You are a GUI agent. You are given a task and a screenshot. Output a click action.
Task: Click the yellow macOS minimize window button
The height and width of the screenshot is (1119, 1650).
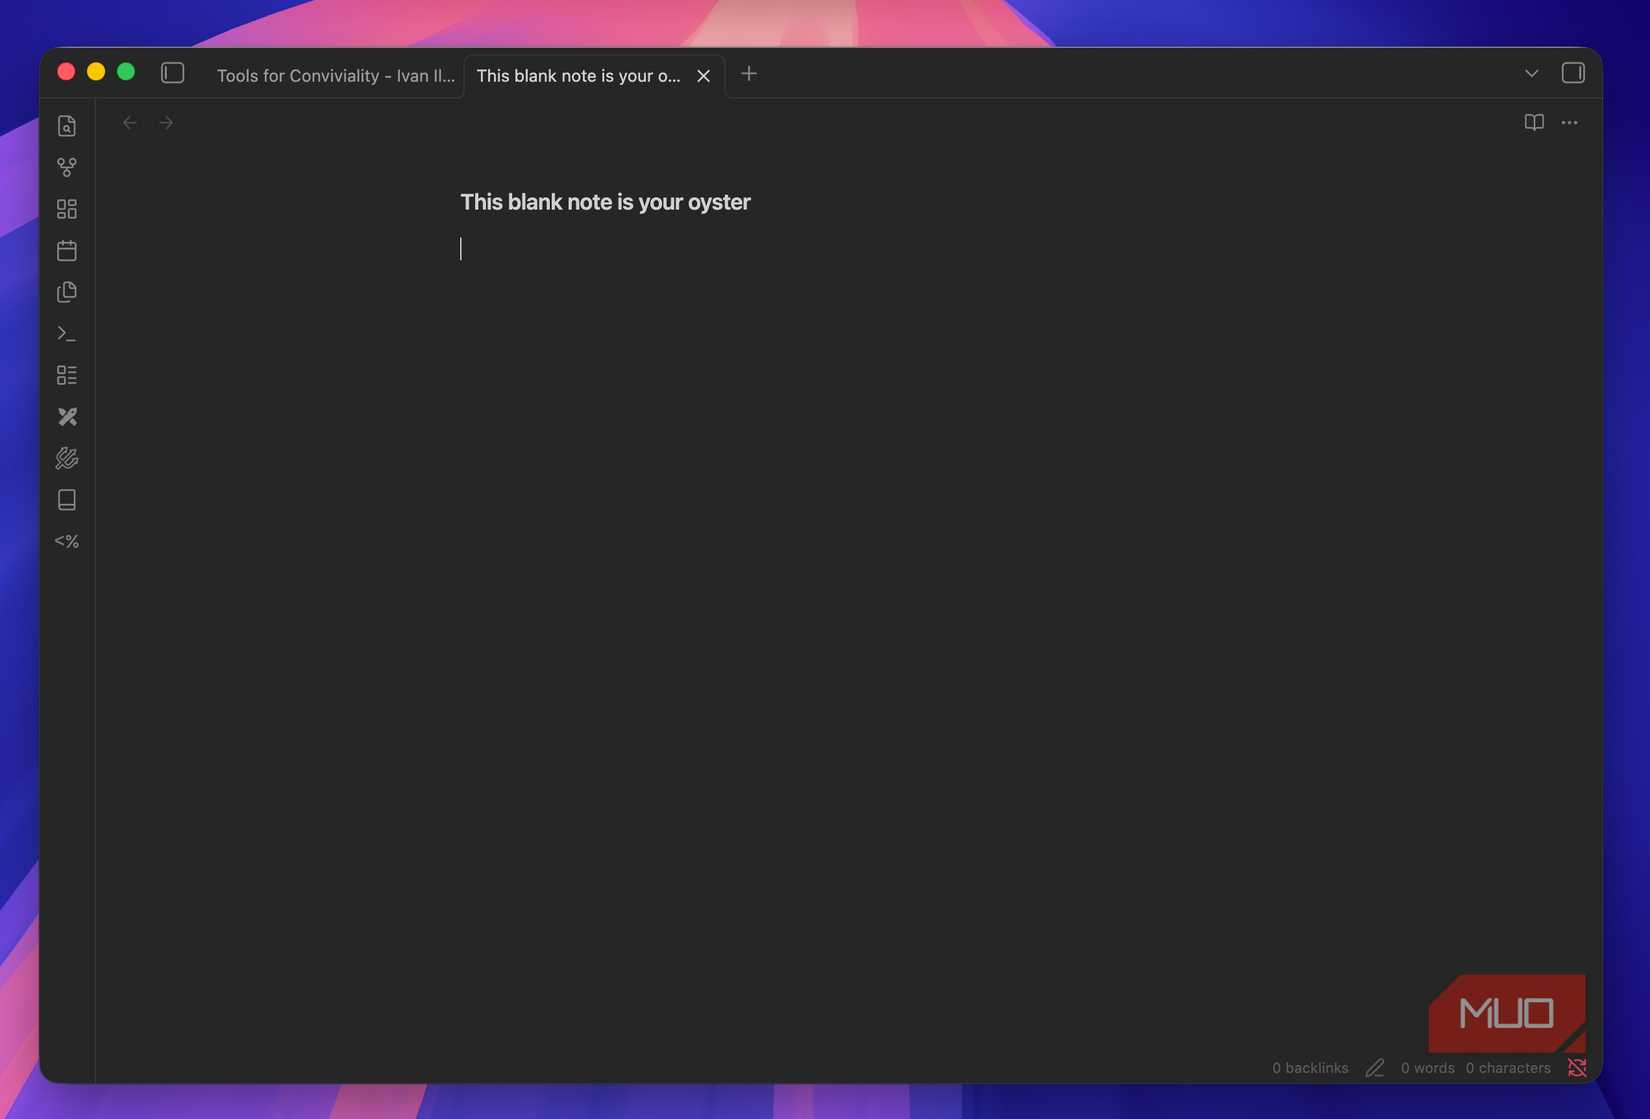[96, 71]
